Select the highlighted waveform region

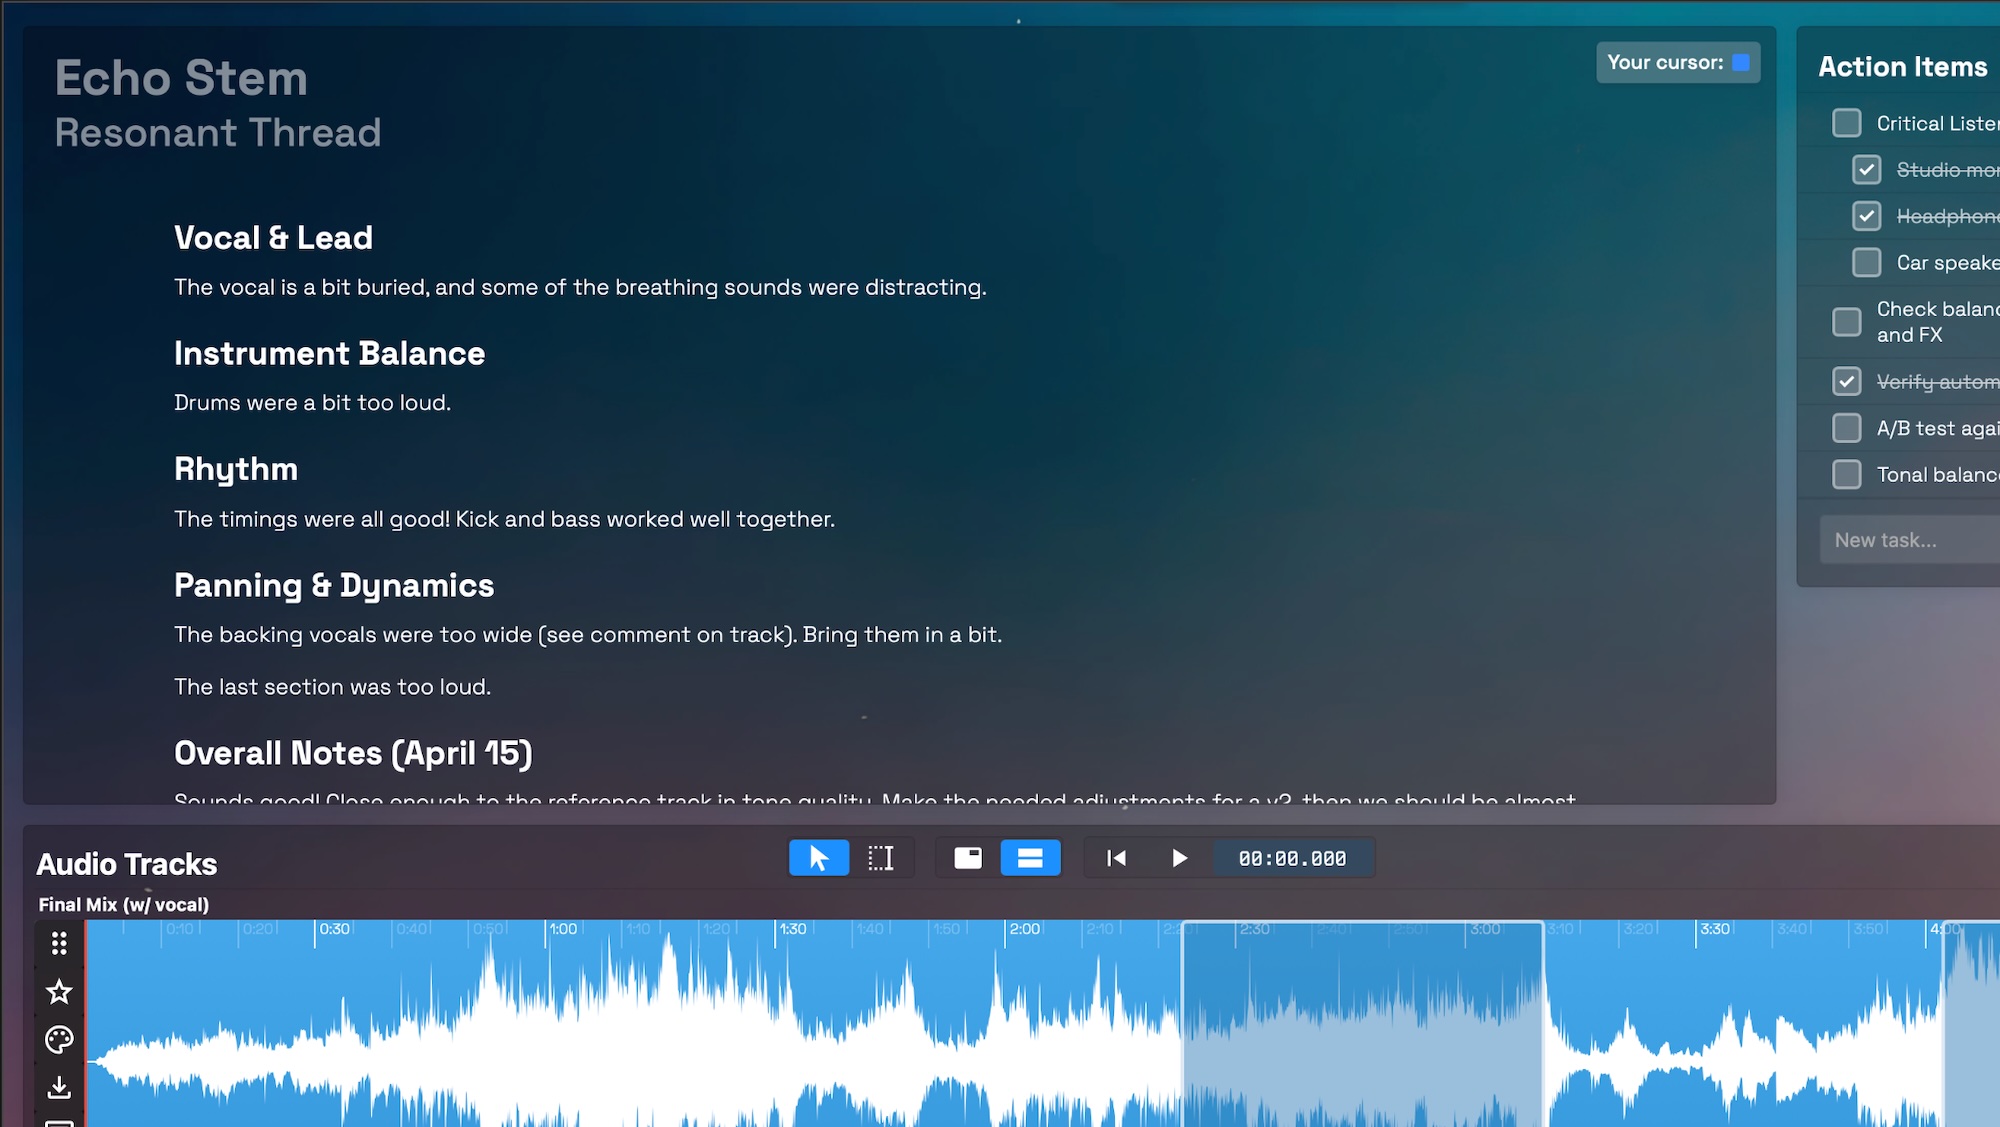1362,1030
